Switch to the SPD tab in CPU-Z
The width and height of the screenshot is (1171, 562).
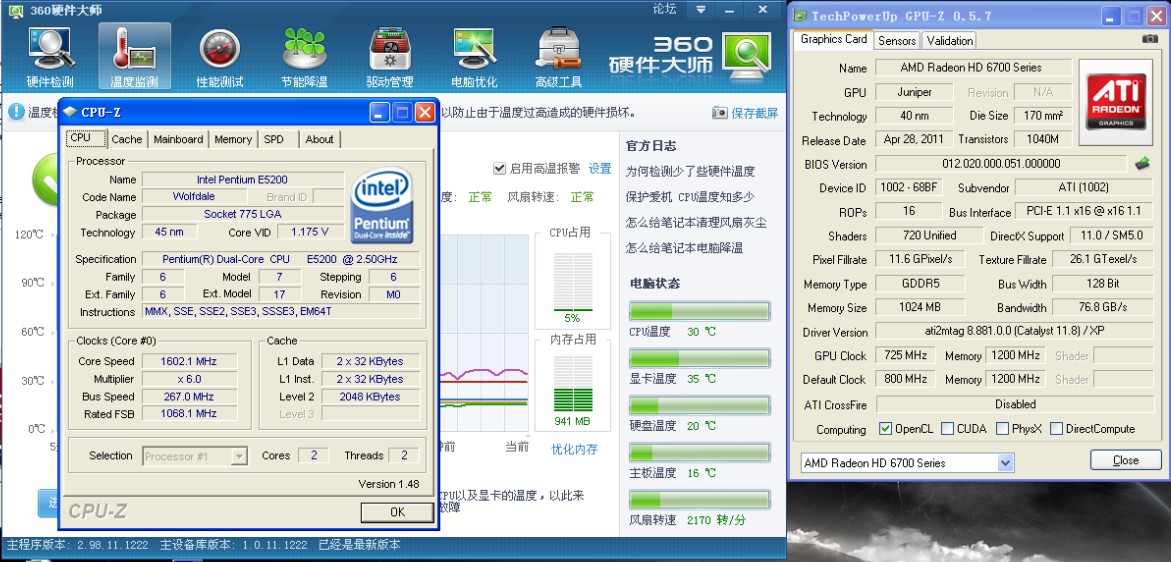coord(274,140)
